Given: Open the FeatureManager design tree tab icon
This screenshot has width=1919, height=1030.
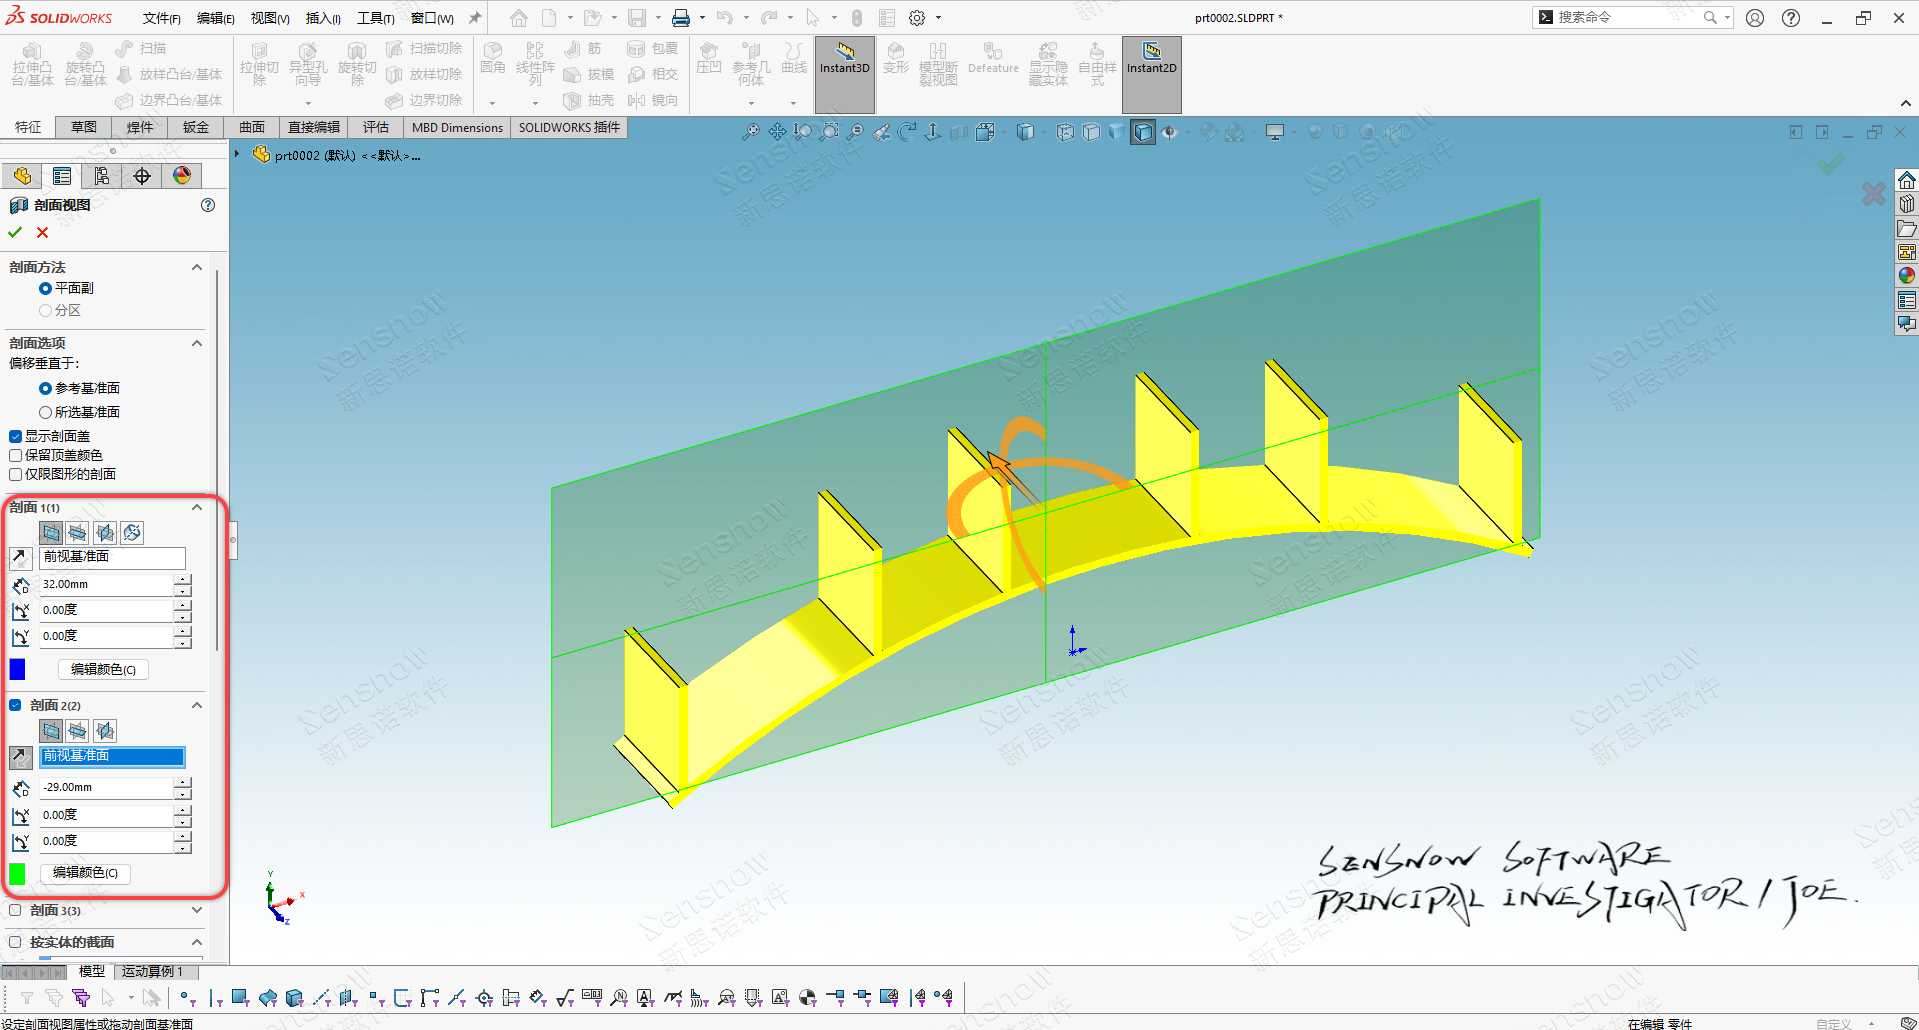Looking at the screenshot, I should [22, 176].
